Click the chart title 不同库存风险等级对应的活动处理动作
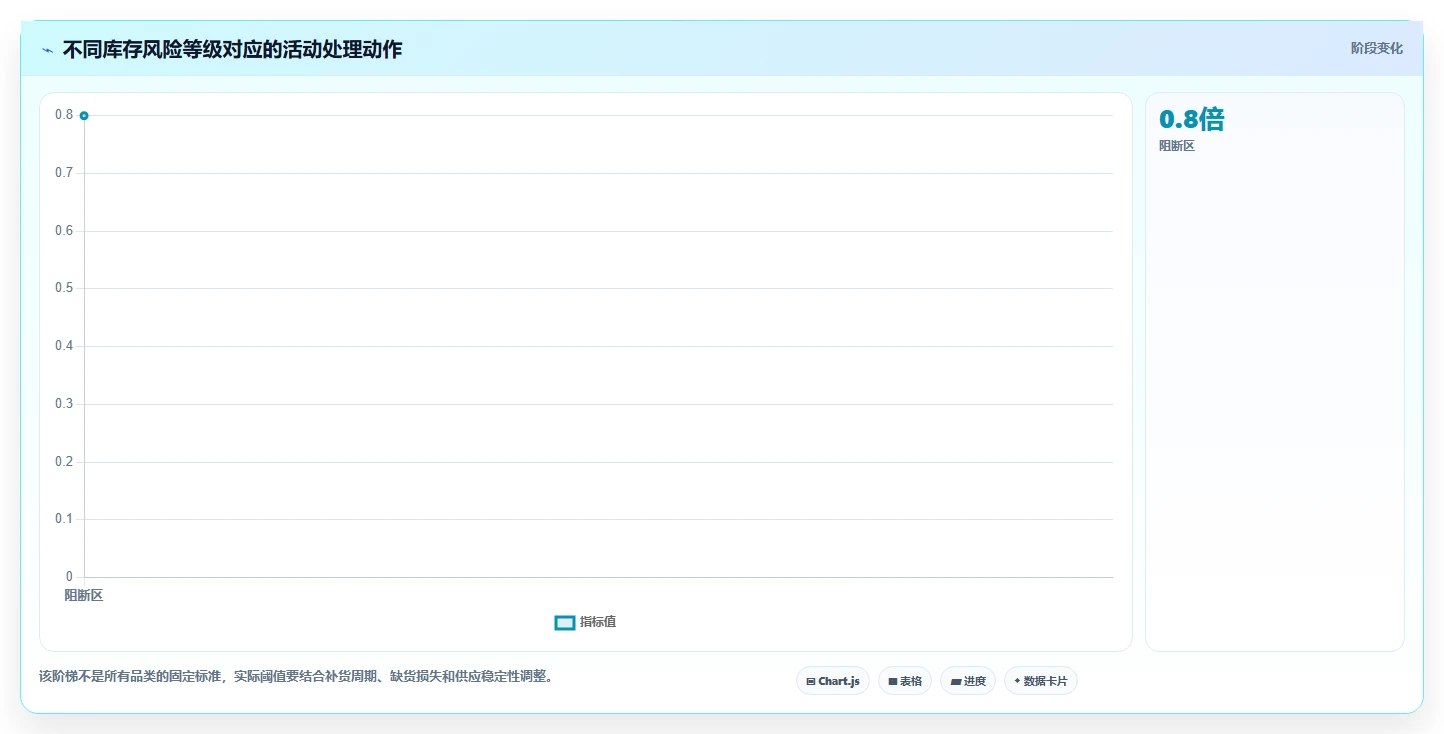Image resolution: width=1444 pixels, height=734 pixels. (232, 49)
